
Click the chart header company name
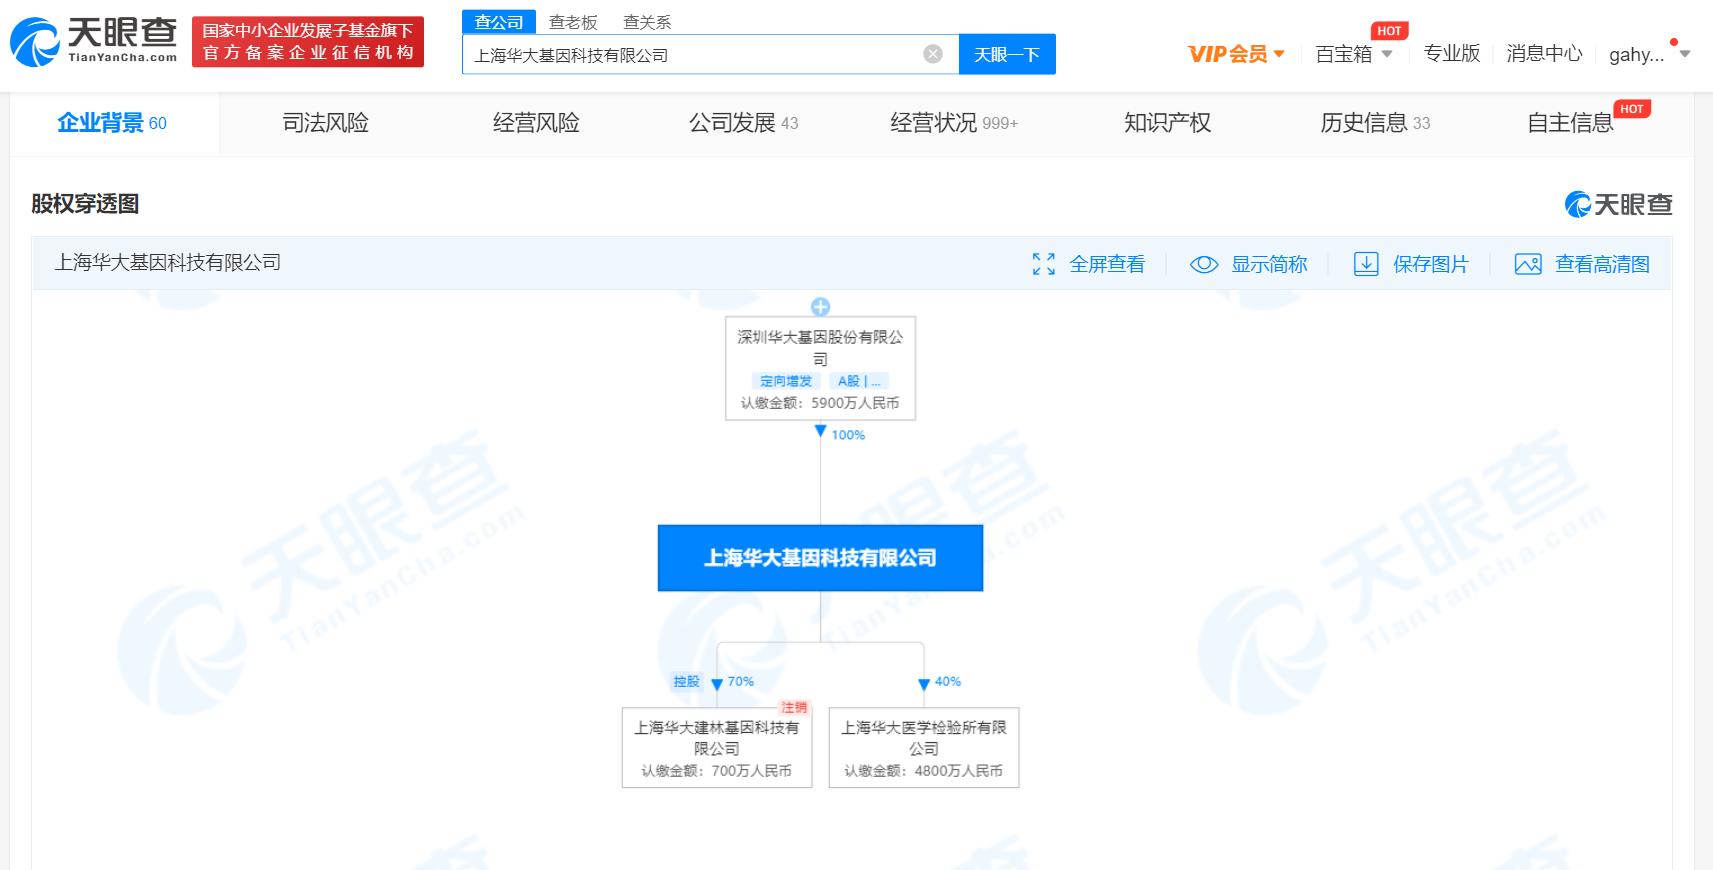[168, 263]
